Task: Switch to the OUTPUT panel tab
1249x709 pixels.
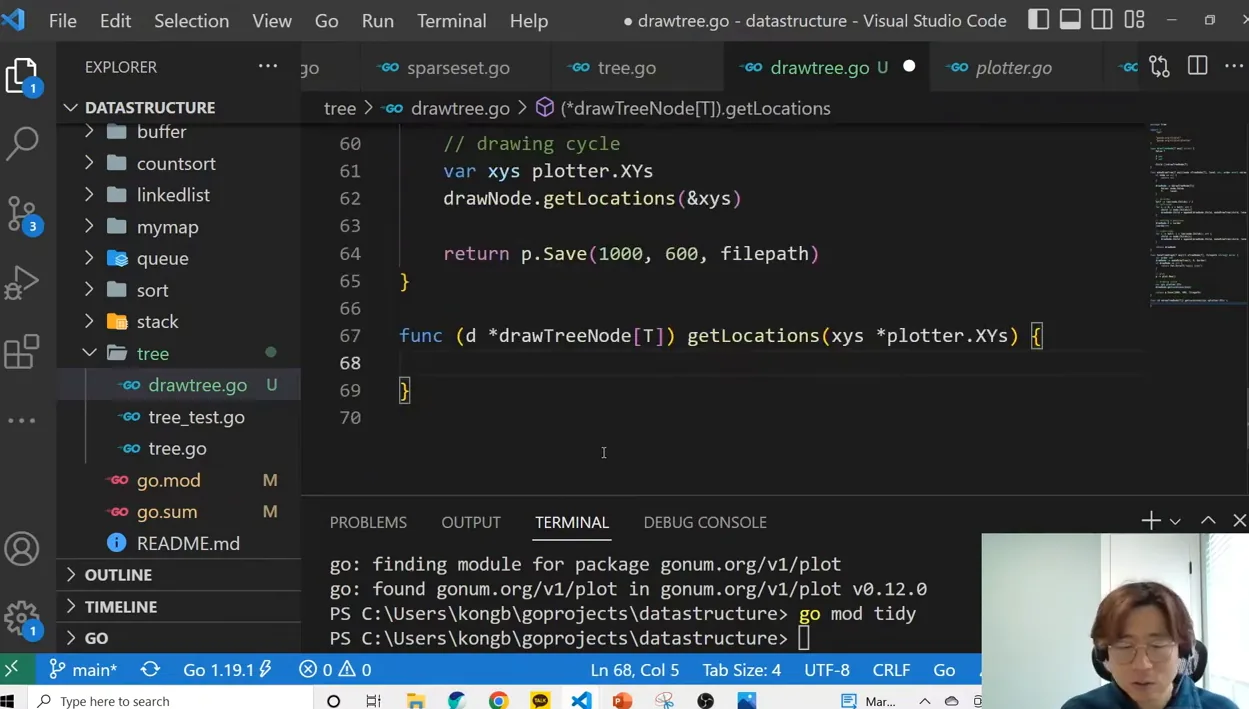Action: [x=471, y=522]
